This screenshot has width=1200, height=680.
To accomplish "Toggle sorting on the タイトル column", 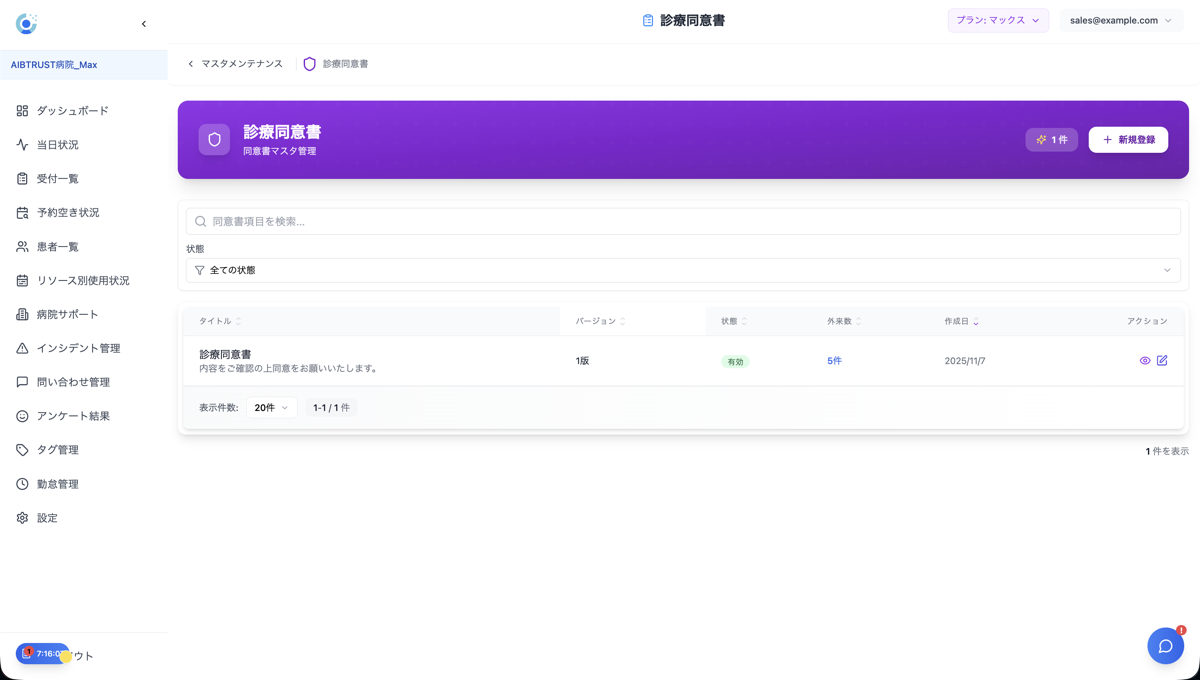I will [217, 321].
